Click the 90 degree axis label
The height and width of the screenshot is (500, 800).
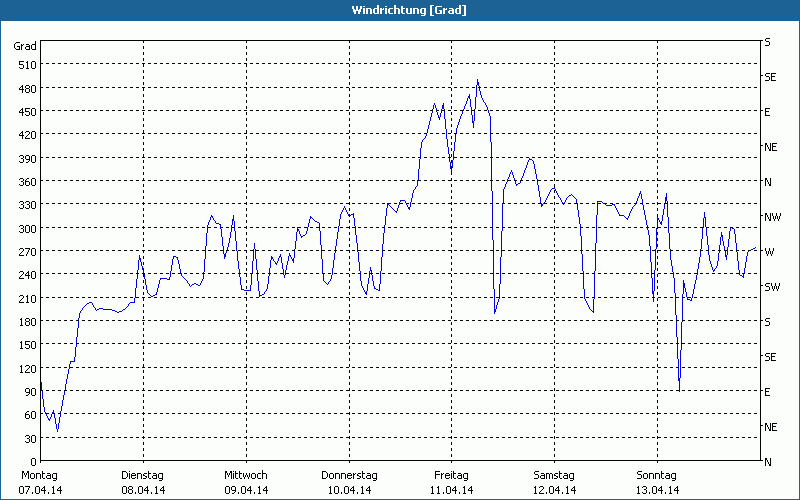31,392
